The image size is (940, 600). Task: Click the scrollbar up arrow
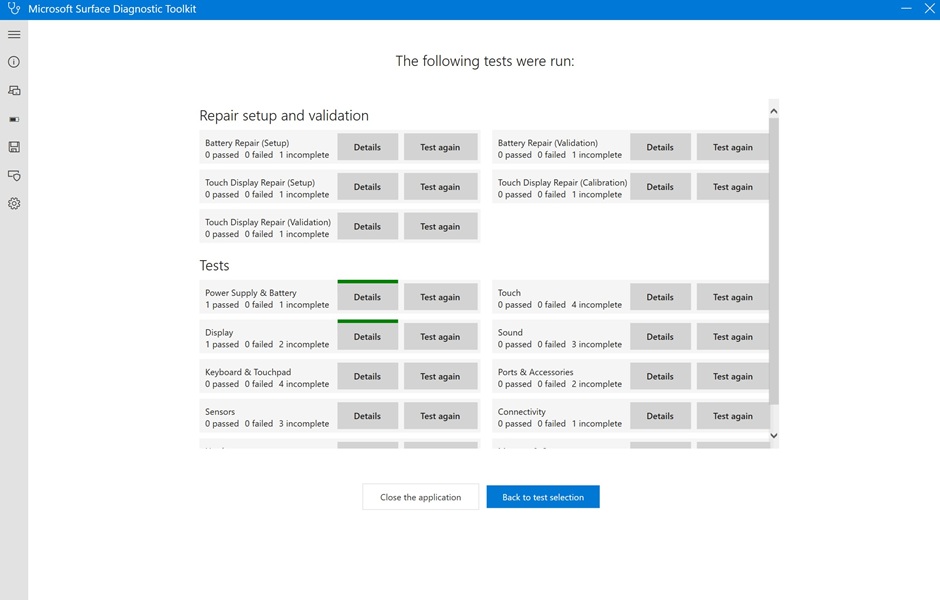click(773, 111)
